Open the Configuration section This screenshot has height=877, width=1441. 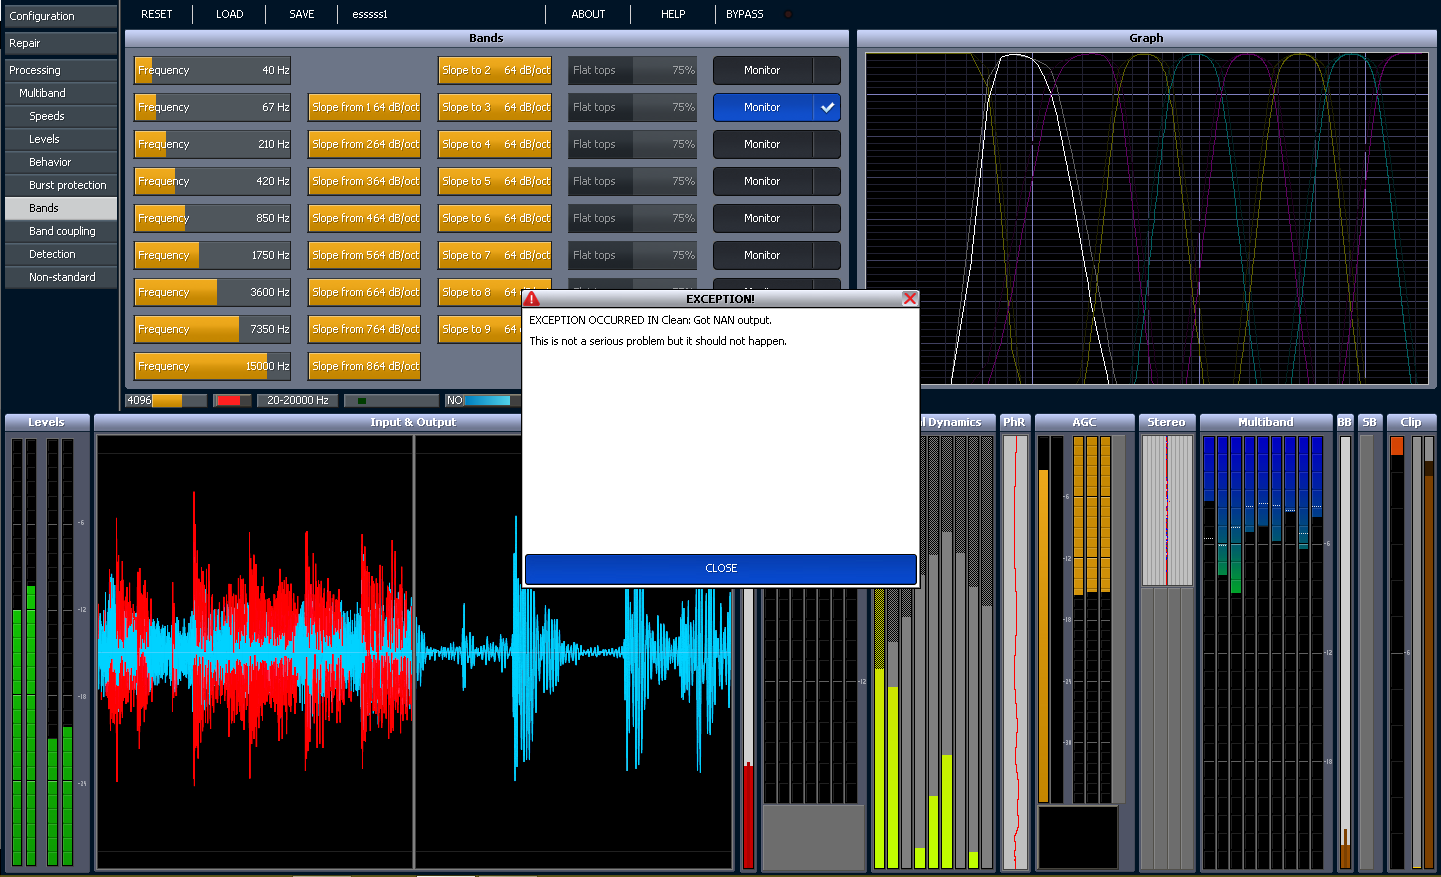point(61,16)
